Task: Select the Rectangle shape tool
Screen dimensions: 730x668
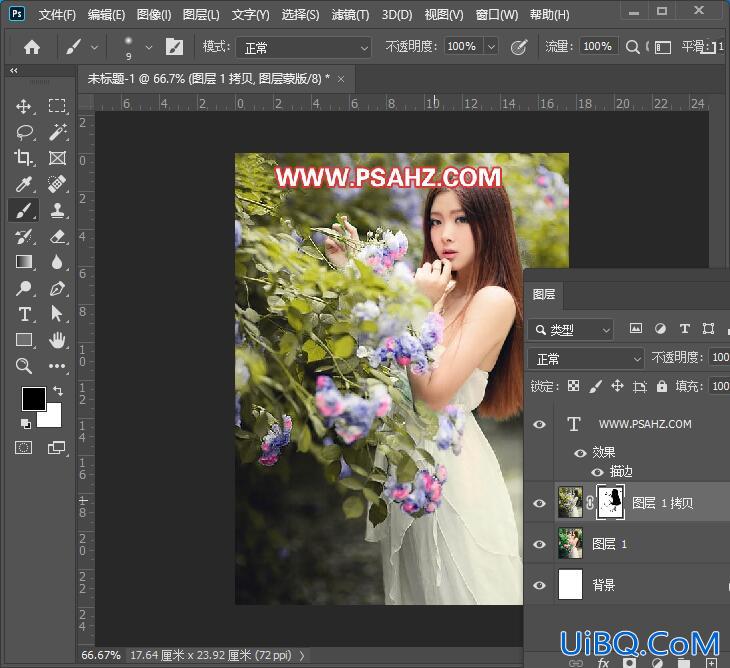Action: (x=23, y=340)
